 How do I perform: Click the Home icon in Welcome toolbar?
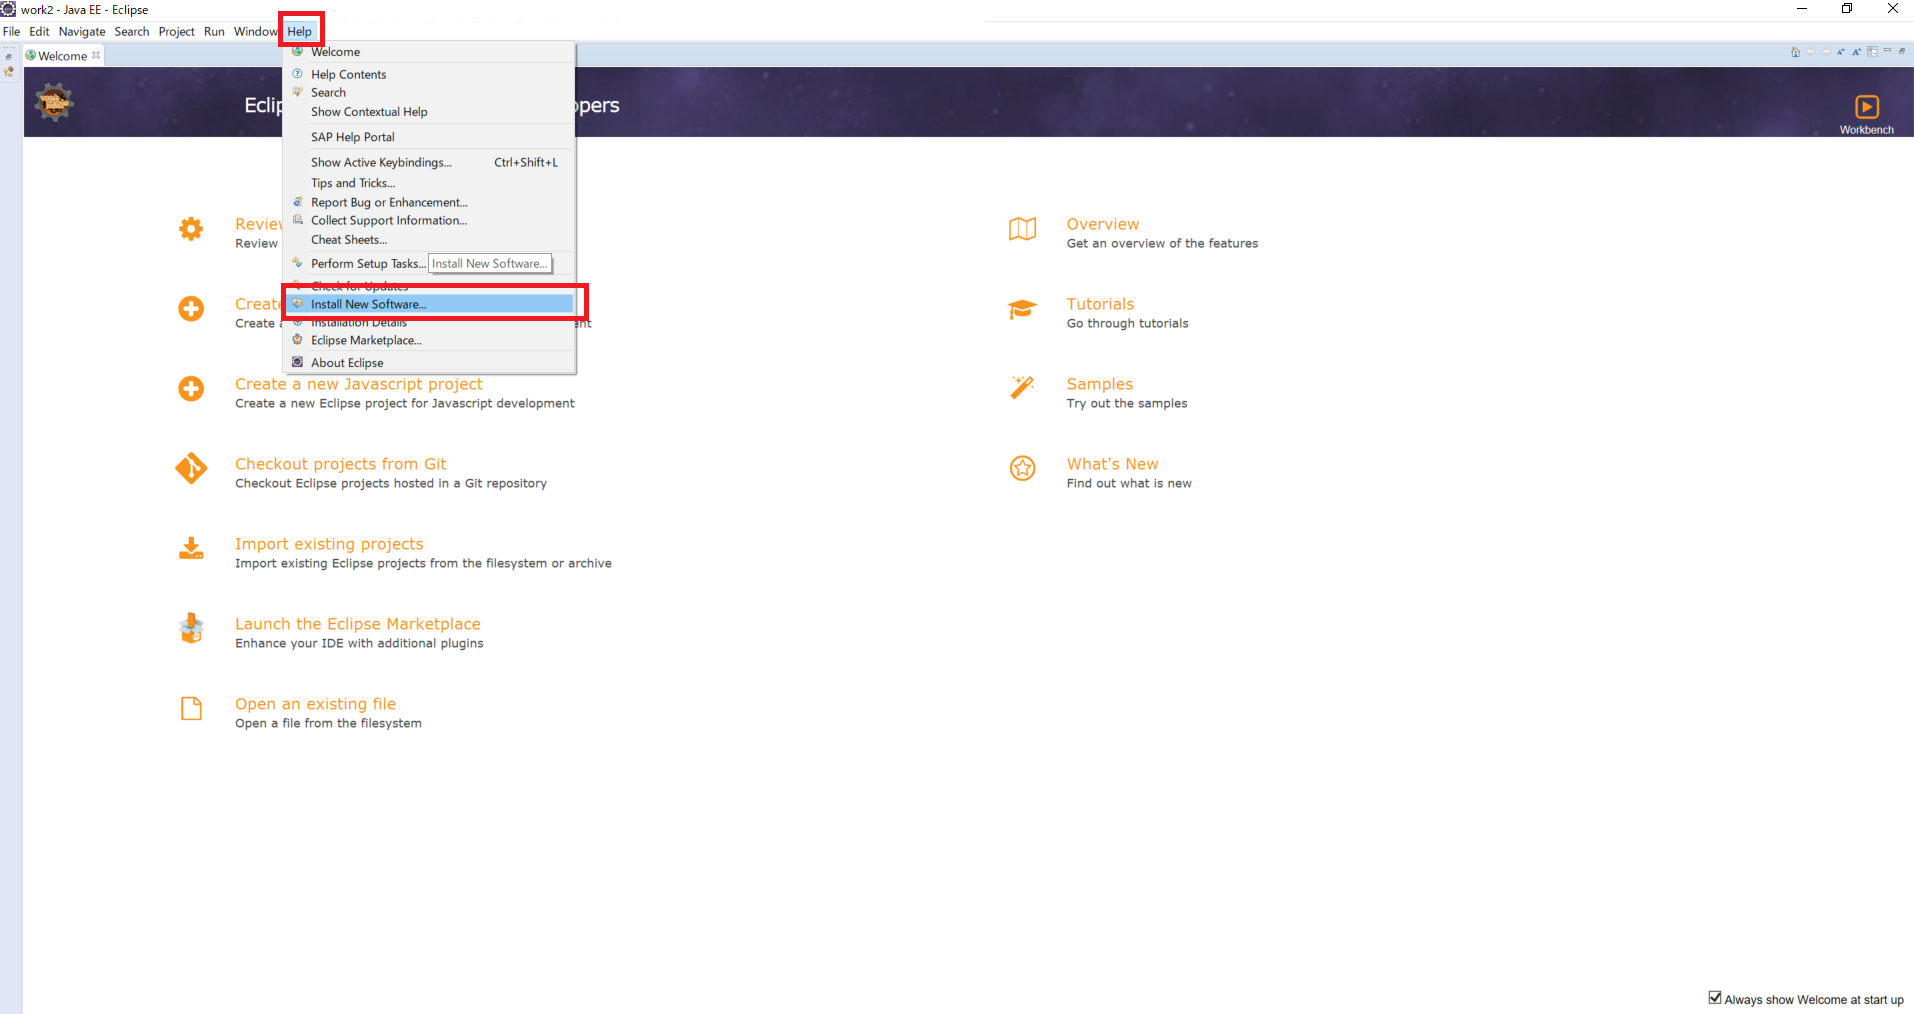pos(1796,52)
